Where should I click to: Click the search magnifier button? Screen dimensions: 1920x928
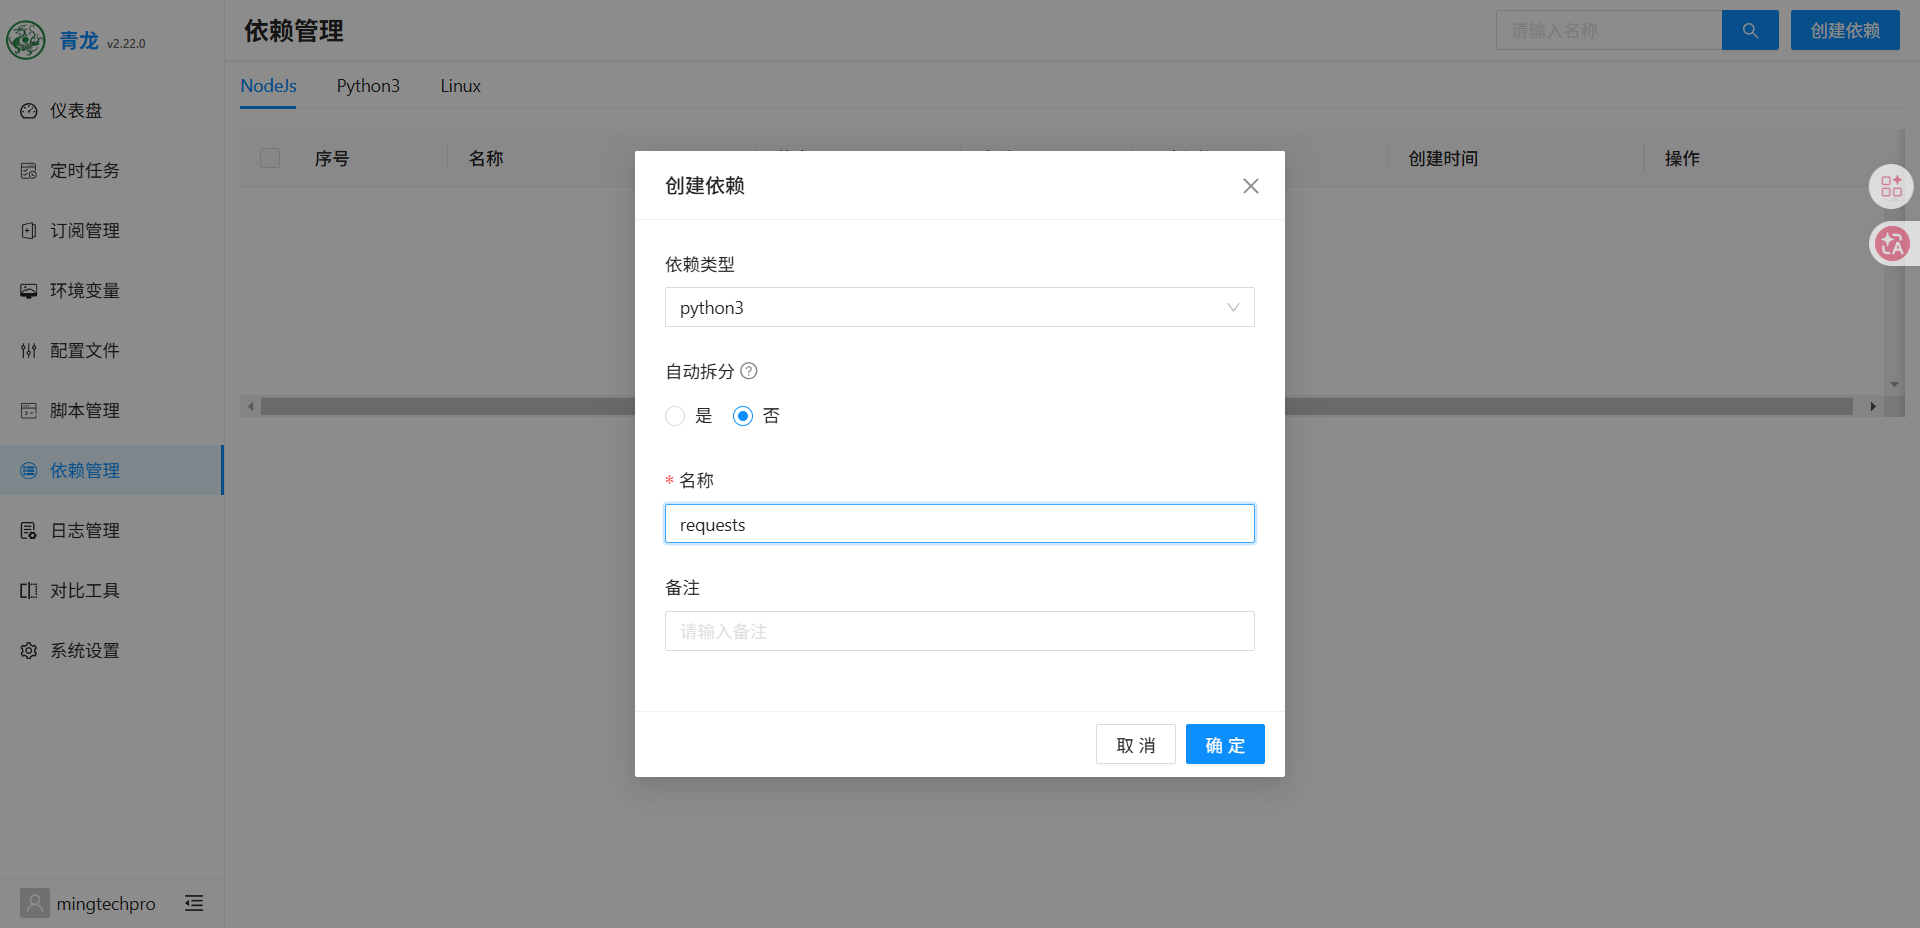pyautogui.click(x=1750, y=30)
